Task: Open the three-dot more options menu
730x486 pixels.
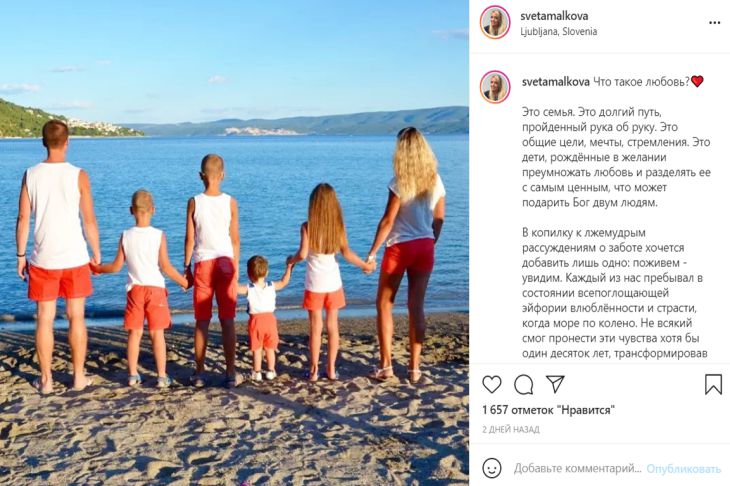Action: click(x=714, y=23)
